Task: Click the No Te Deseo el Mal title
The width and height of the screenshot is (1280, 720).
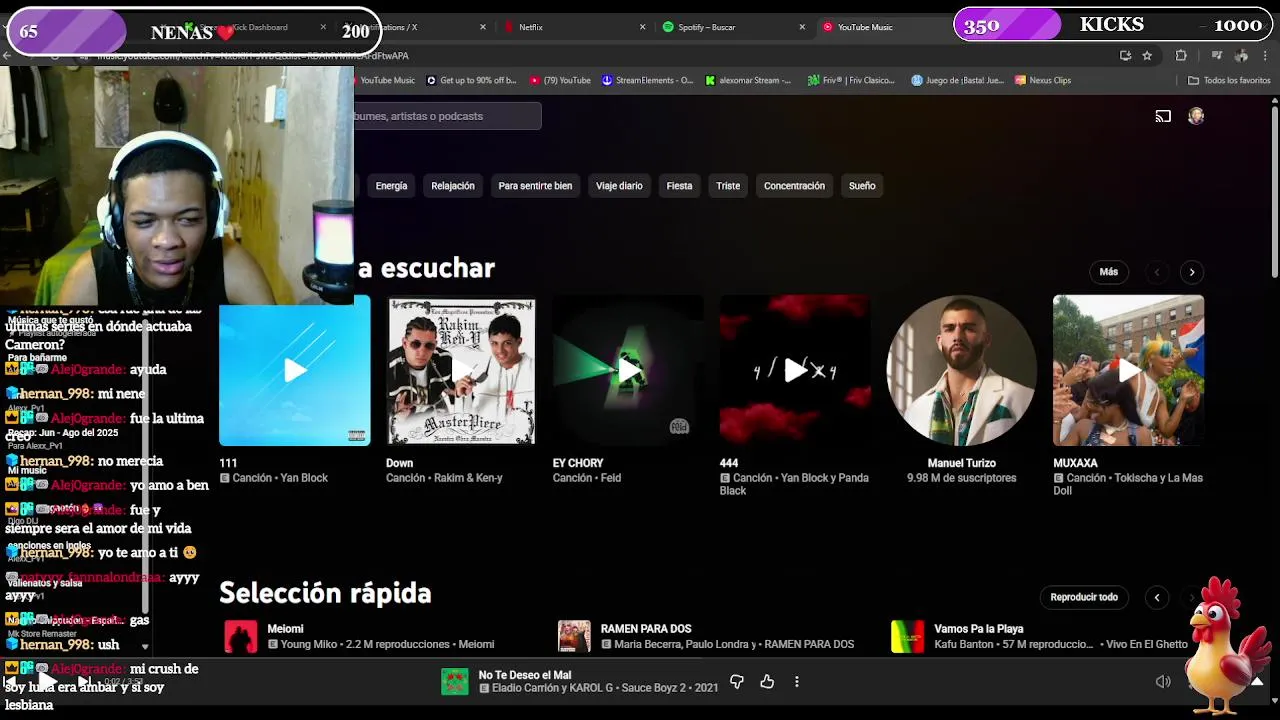Action: coord(525,675)
